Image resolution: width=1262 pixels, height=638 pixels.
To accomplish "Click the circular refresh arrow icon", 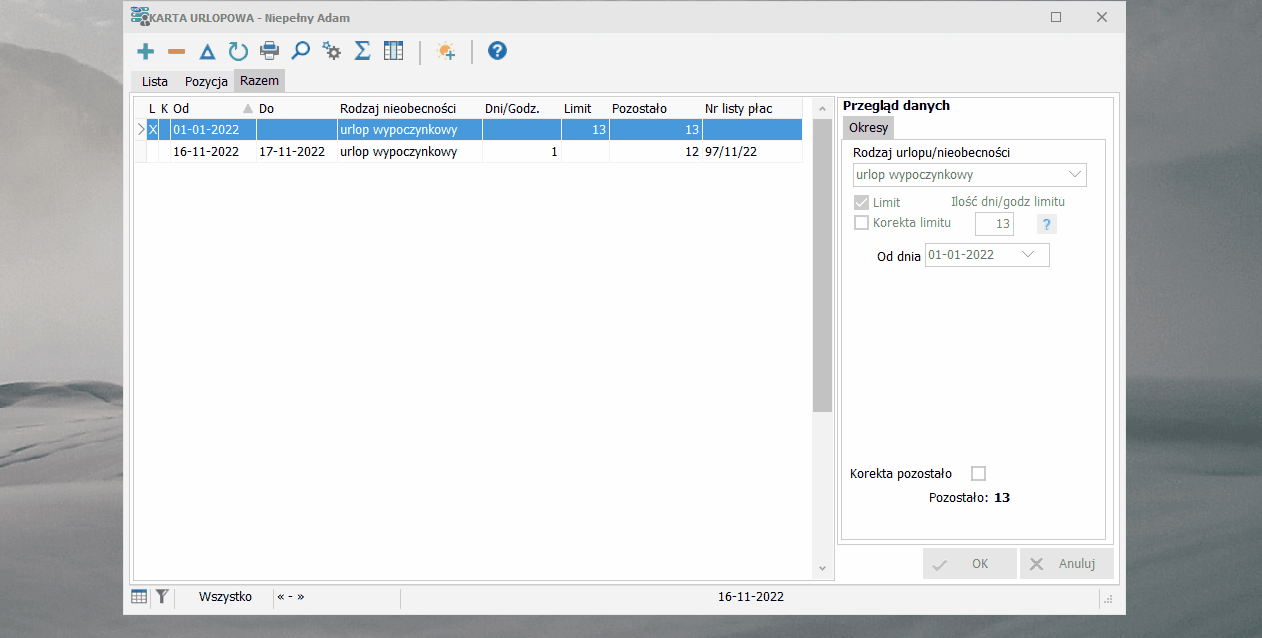I will (x=238, y=51).
